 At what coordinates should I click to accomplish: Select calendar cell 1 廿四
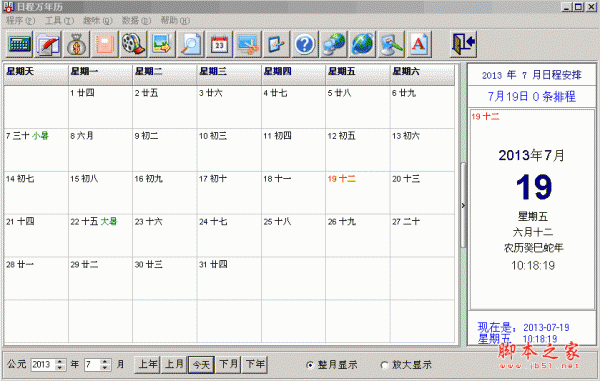click(100, 107)
